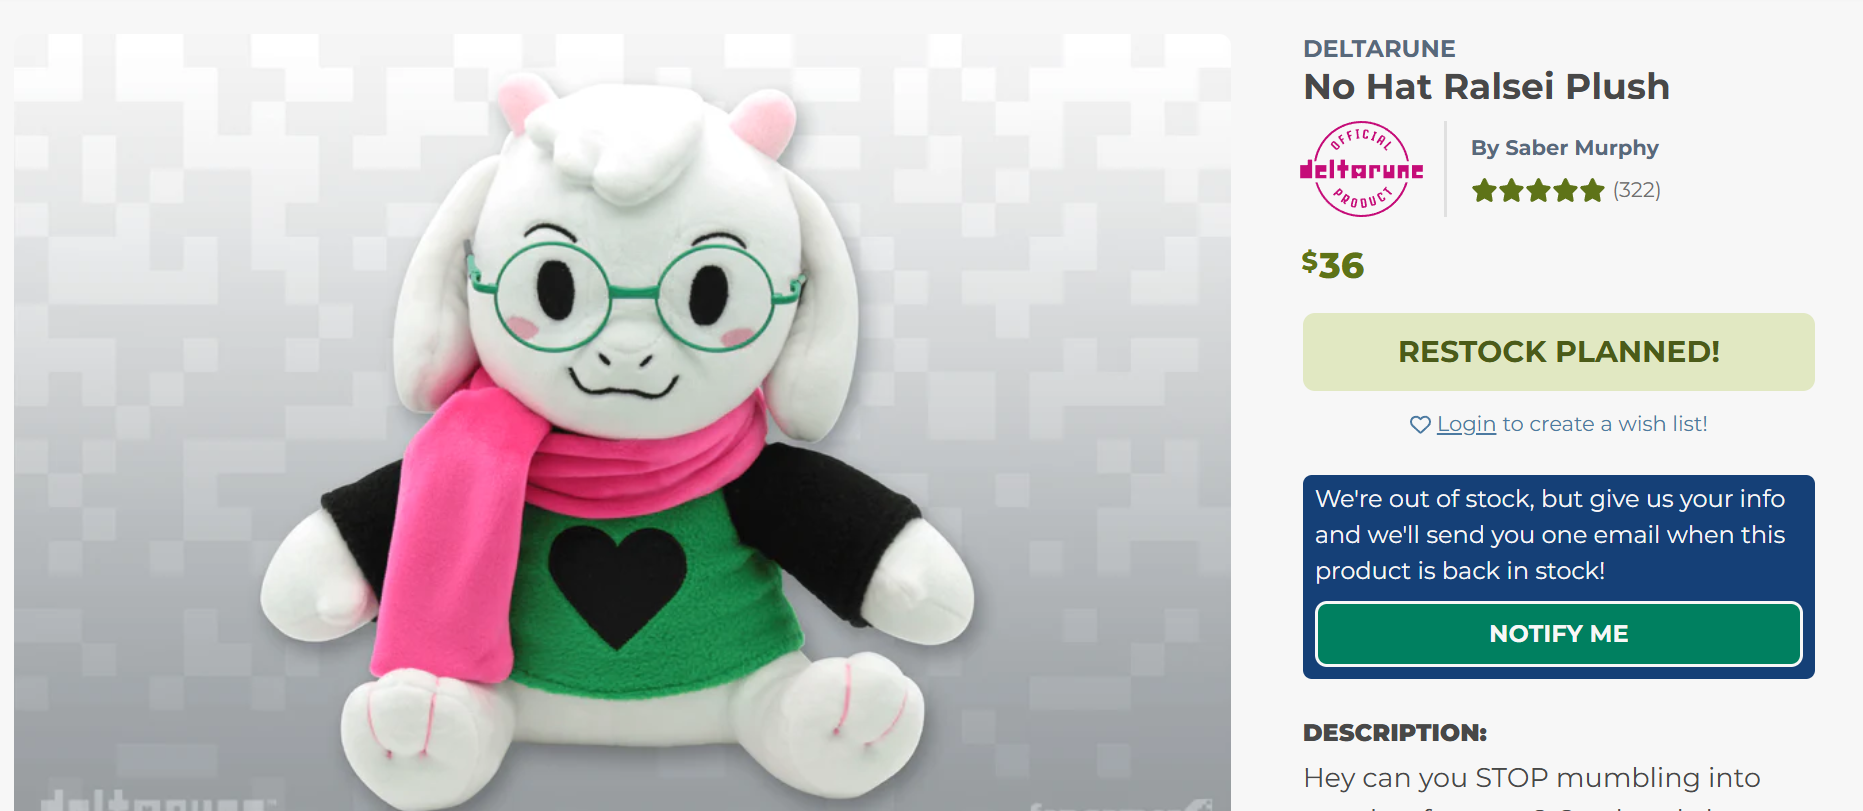Follow the Login link for wish lists
The image size is (1863, 811).
pyautogui.click(x=1466, y=424)
